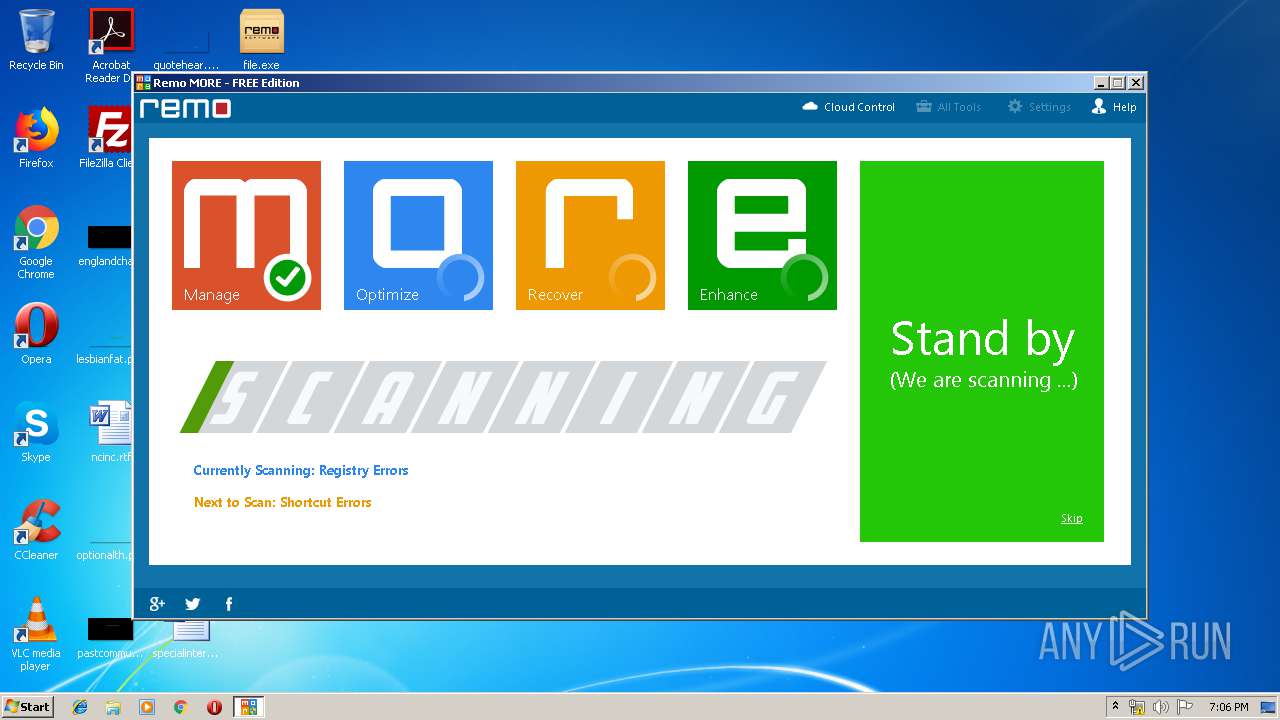Open the FileZilla Client desktop shortcut

click(108, 138)
